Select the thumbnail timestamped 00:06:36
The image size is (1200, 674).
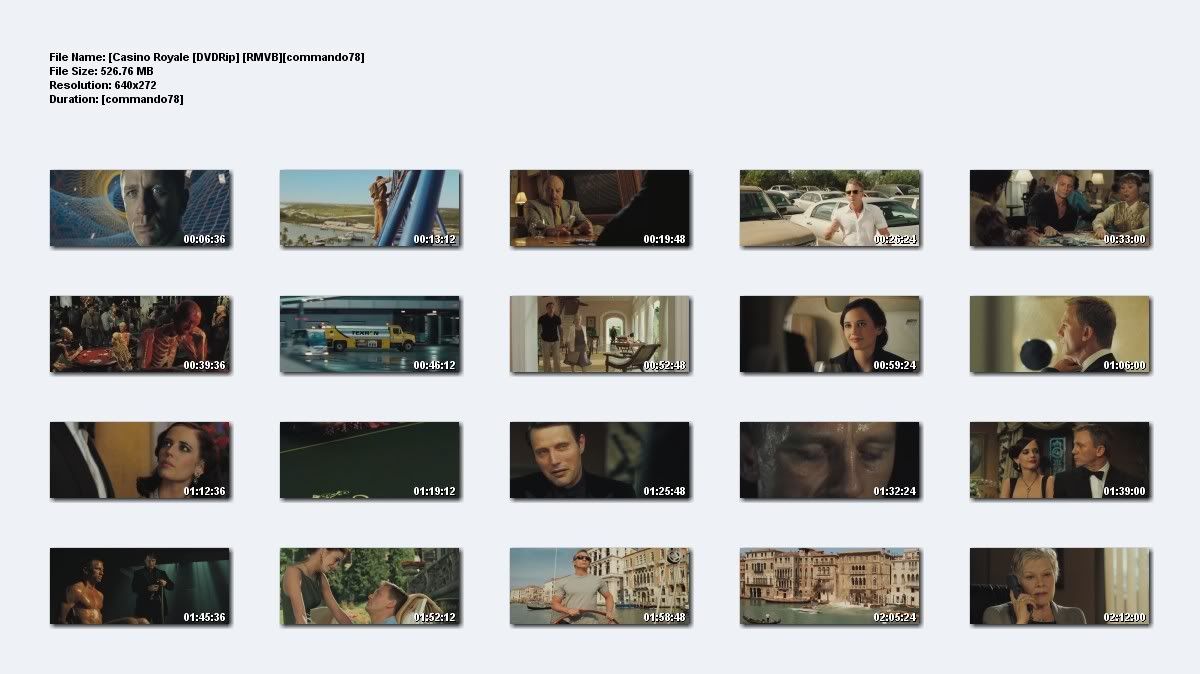(140, 208)
